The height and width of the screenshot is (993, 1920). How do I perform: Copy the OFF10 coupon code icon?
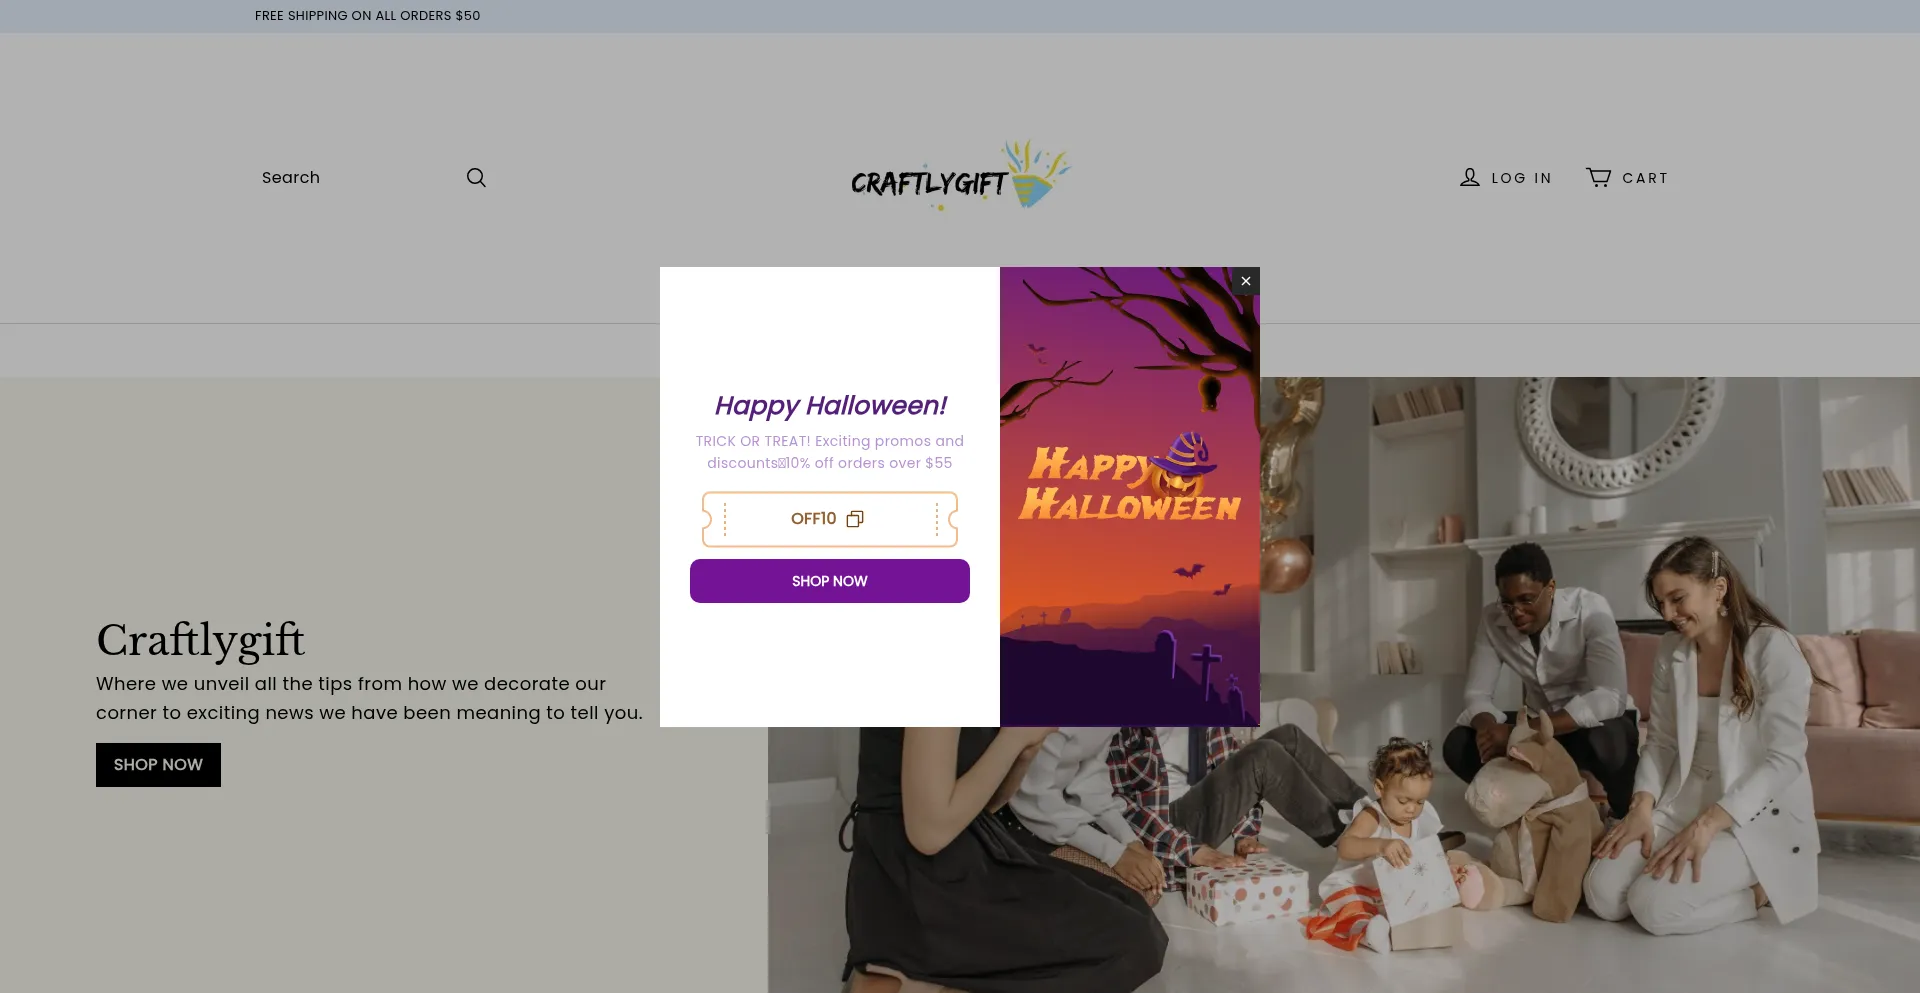tap(855, 519)
